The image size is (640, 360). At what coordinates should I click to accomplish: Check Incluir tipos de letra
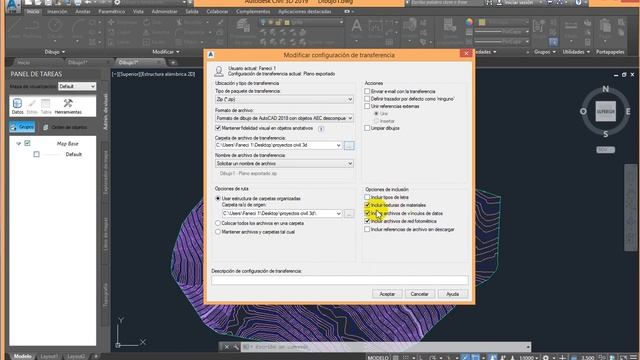(367, 197)
